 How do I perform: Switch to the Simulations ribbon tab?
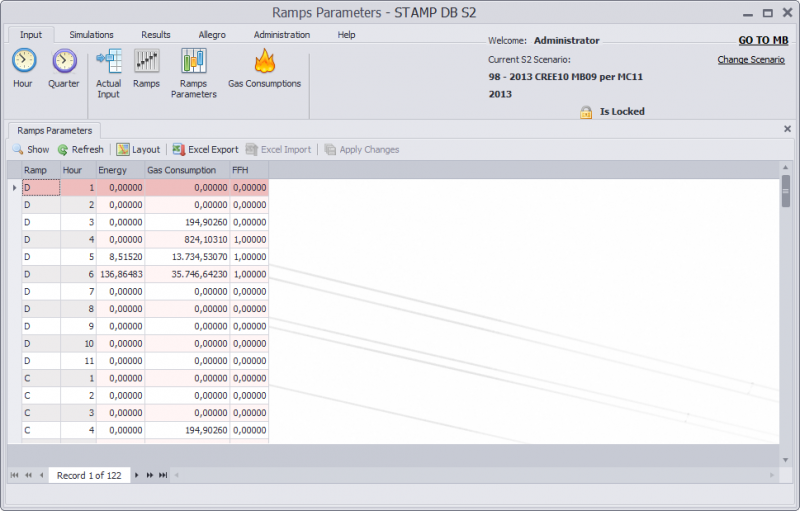[x=91, y=35]
